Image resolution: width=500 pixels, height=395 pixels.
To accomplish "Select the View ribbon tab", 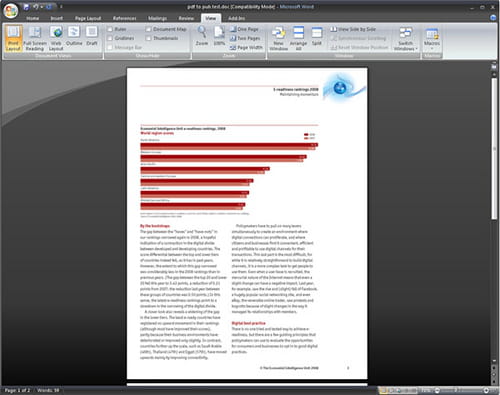I will coord(211,18).
